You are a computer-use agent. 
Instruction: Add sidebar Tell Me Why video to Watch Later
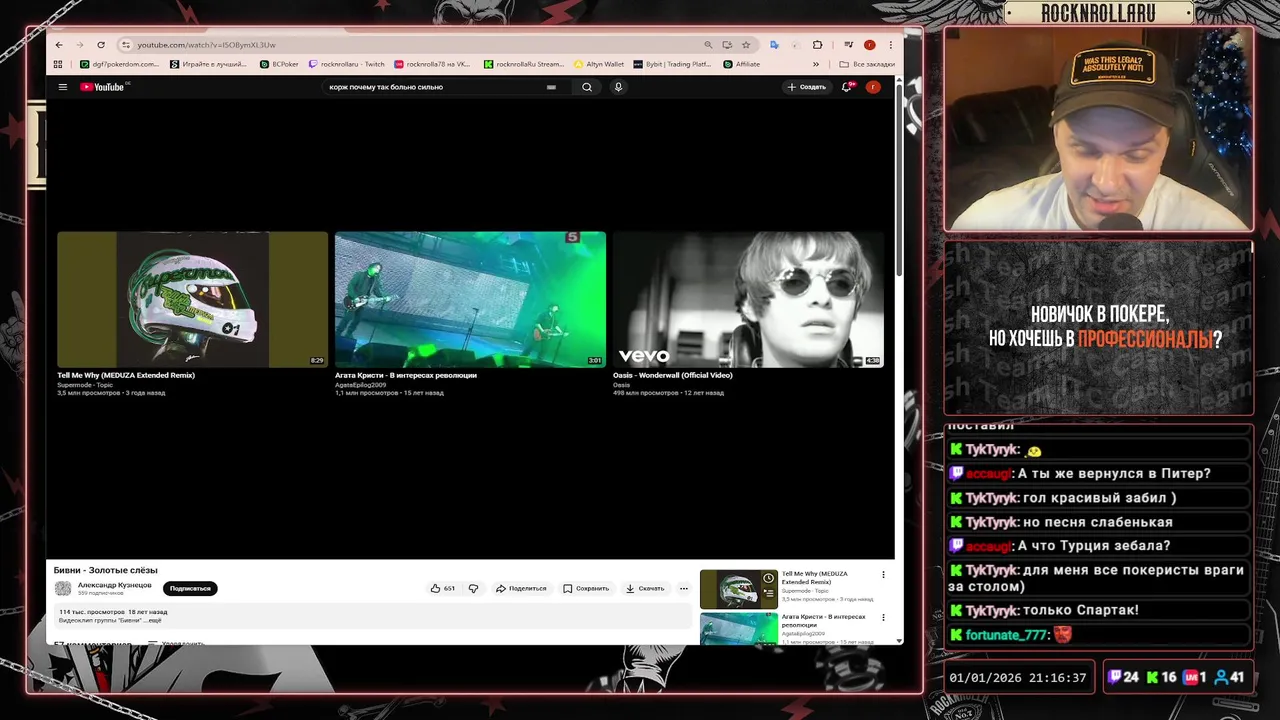(768, 578)
